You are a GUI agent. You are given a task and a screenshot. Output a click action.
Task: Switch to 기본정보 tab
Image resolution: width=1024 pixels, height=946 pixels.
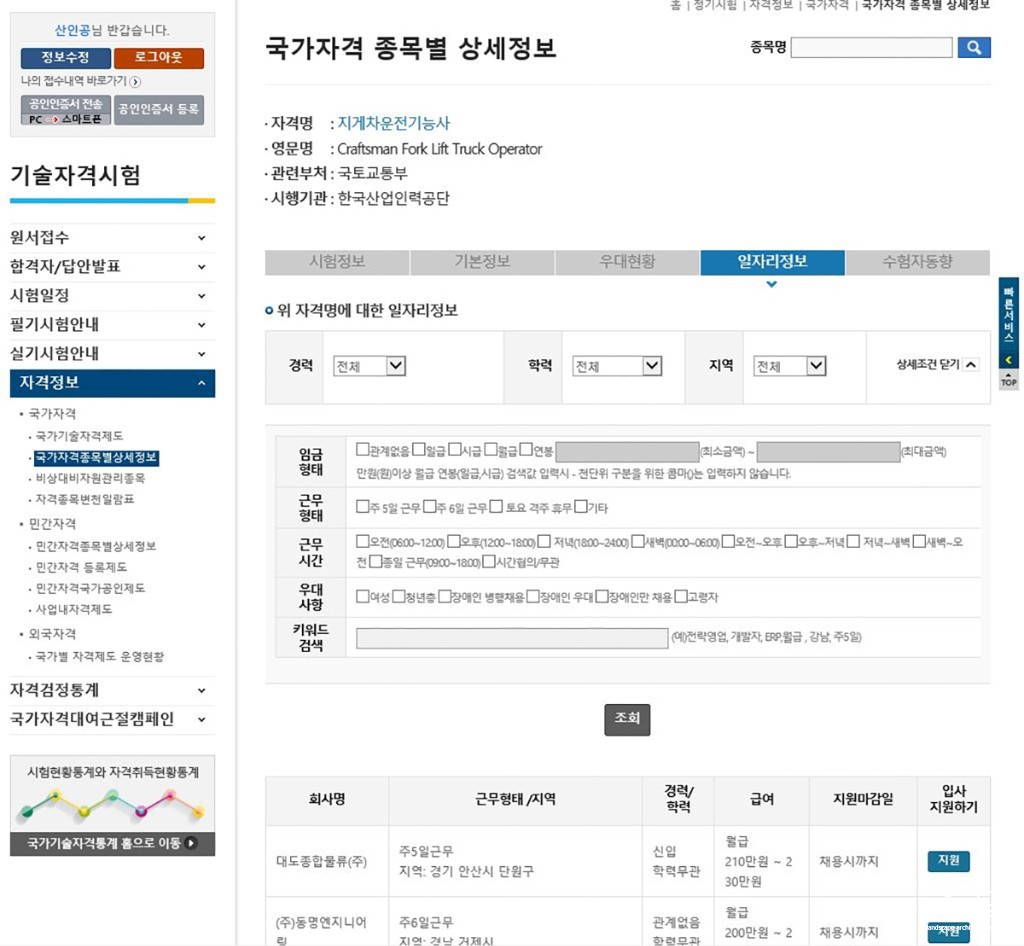pyautogui.click(x=482, y=262)
